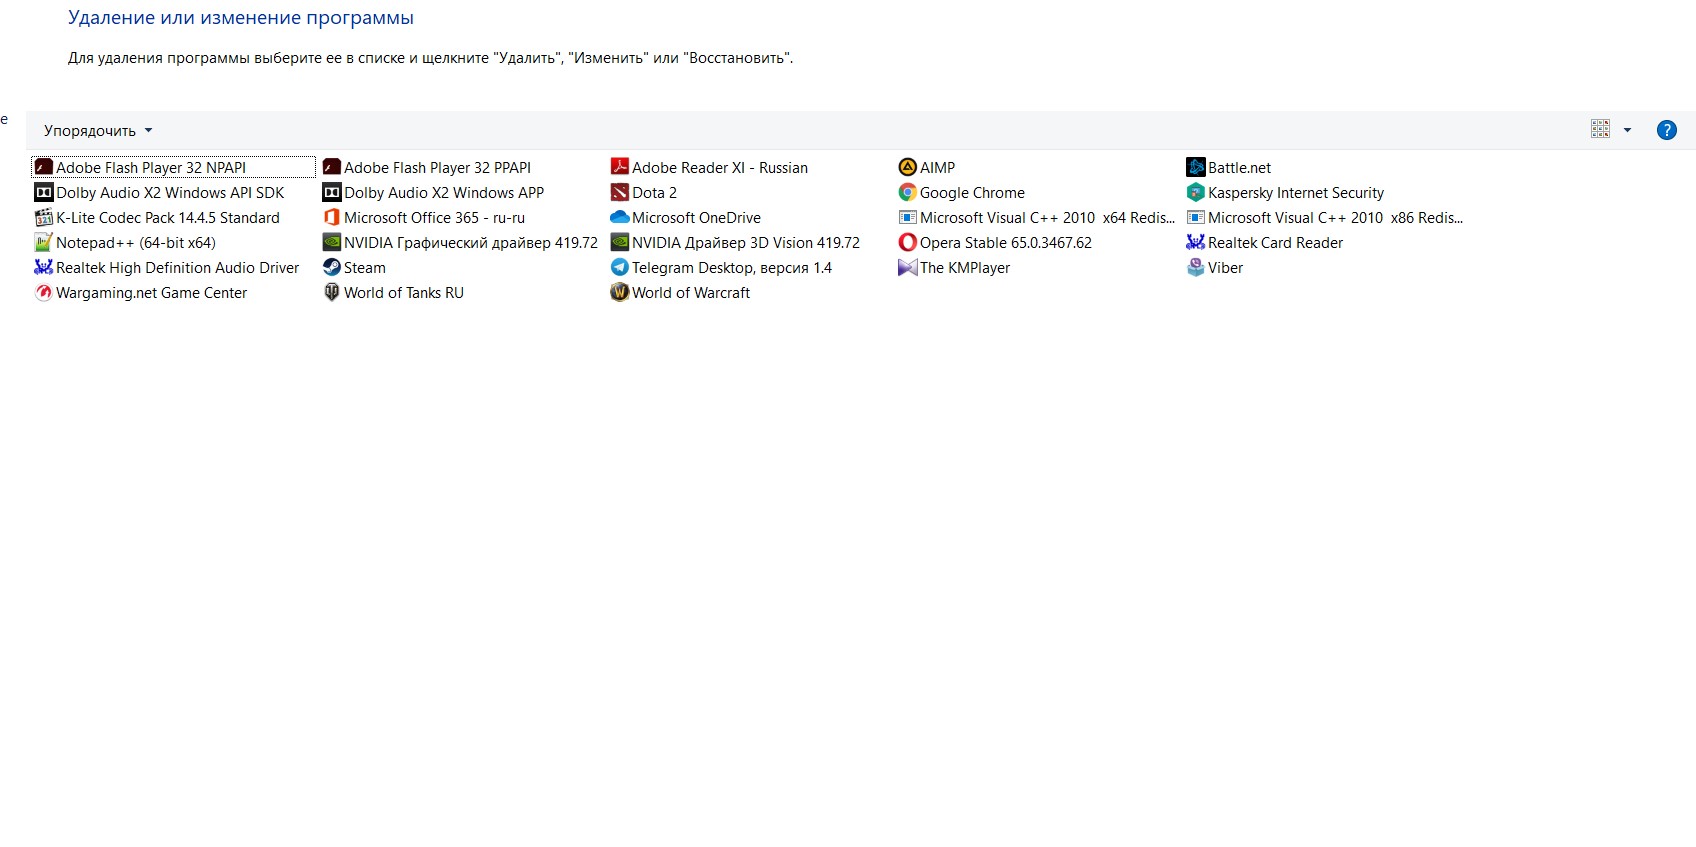Select the text World of Tanks RU
Screen dimensions: 1696x847
[404, 293]
